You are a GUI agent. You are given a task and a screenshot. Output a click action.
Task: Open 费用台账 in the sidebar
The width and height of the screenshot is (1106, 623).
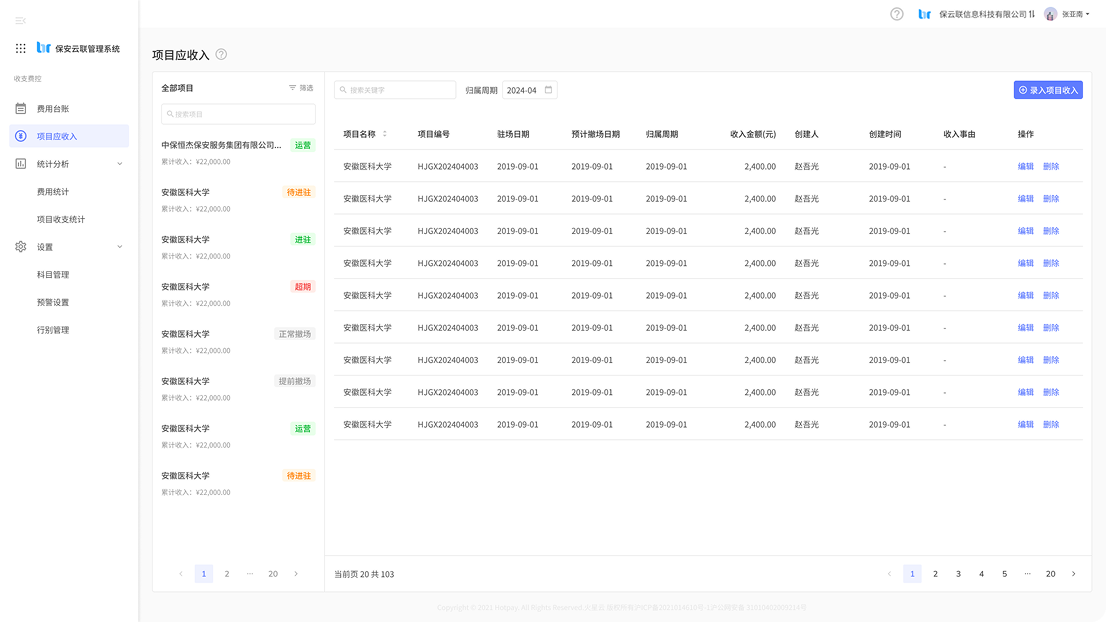pos(53,109)
